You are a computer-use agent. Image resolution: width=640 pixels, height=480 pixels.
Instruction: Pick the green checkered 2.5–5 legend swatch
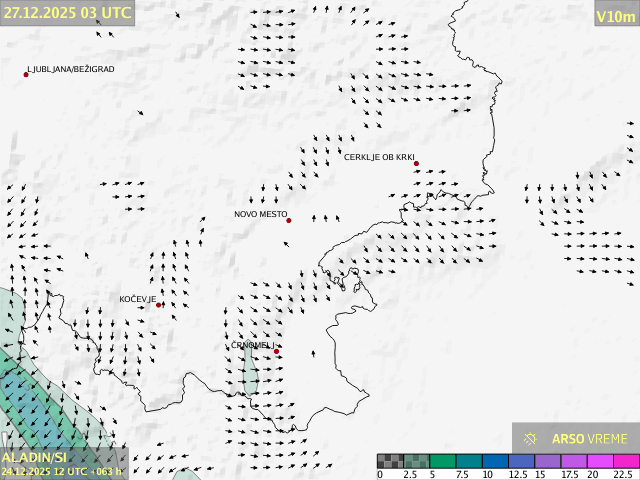[x=416, y=461]
